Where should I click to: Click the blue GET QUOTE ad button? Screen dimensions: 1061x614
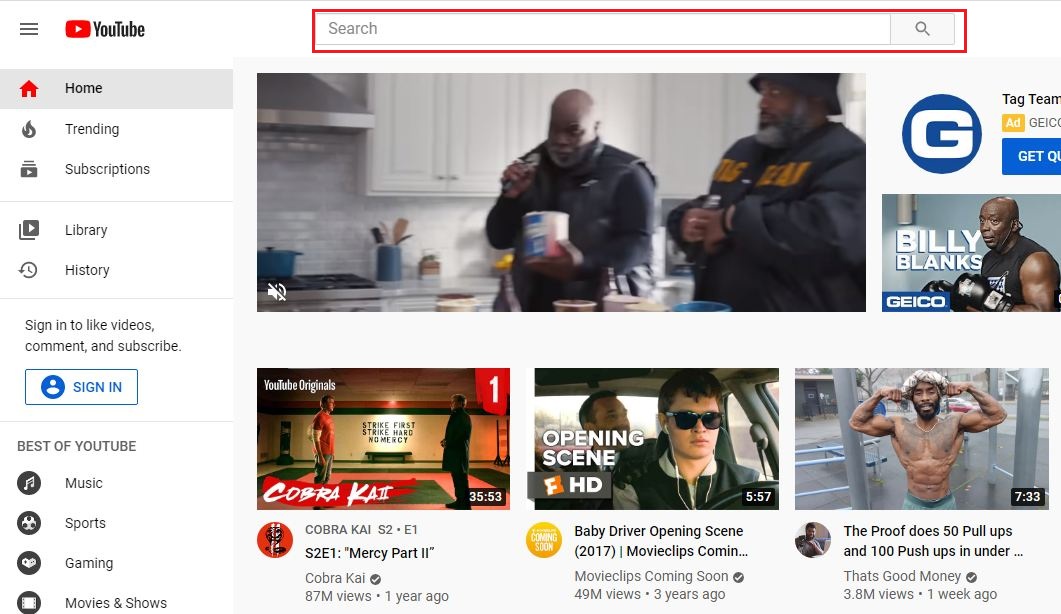[1031, 156]
